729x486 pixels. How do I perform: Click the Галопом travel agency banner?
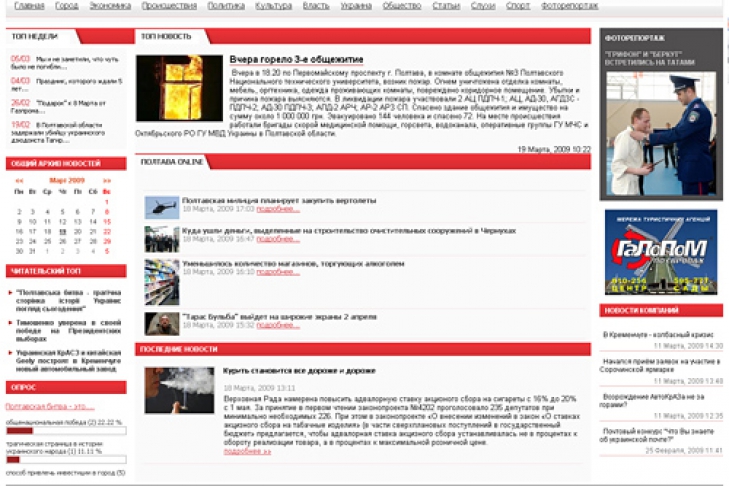click(x=661, y=251)
